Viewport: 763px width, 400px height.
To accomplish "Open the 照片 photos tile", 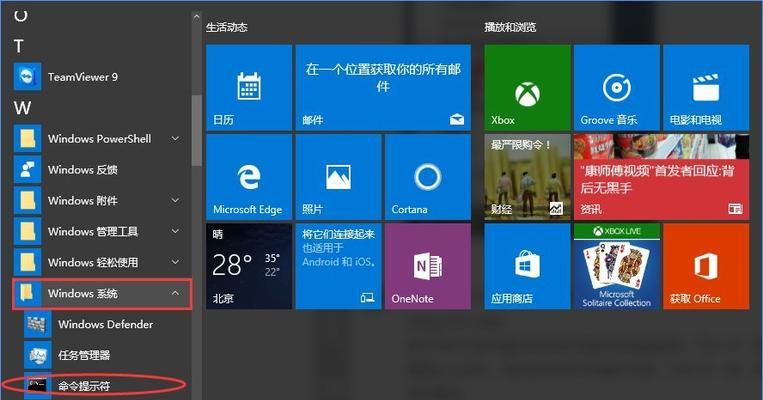I will click(338, 177).
